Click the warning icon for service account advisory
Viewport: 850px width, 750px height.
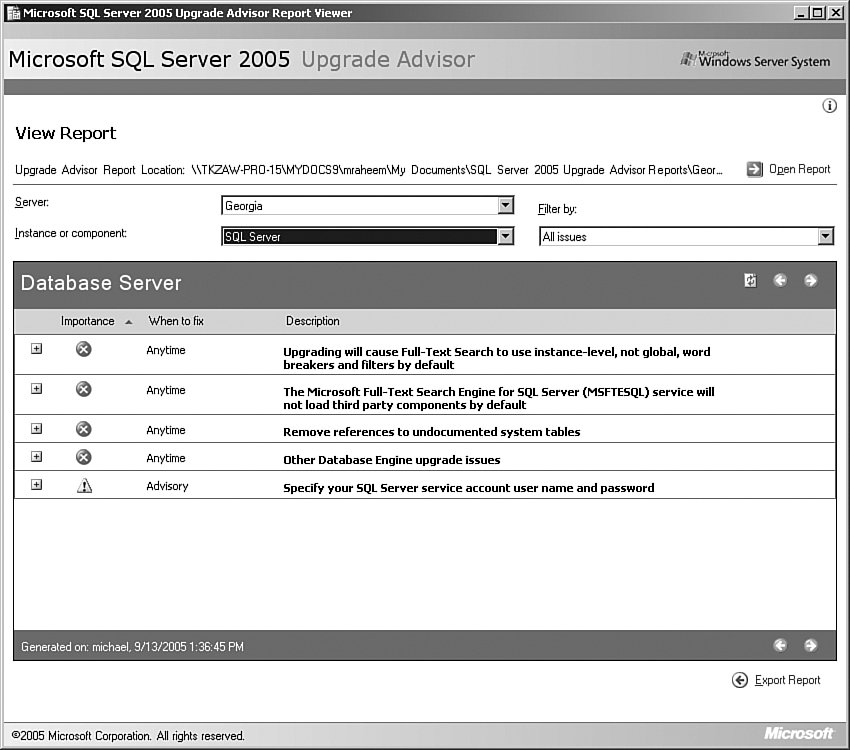[84, 486]
